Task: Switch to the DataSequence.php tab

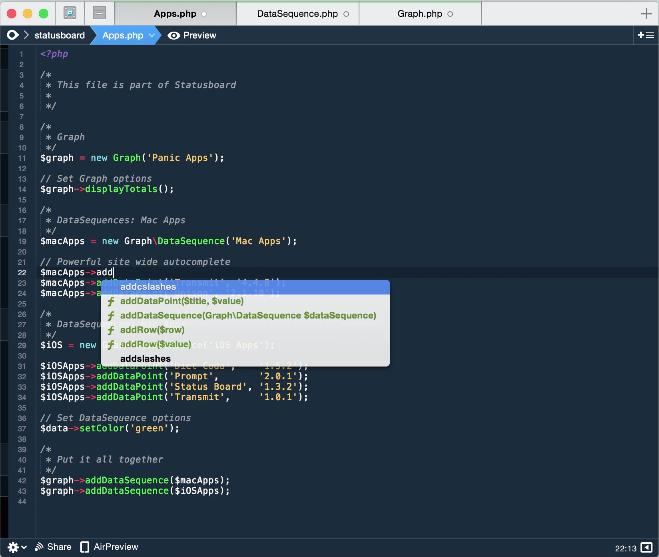Action: point(297,14)
